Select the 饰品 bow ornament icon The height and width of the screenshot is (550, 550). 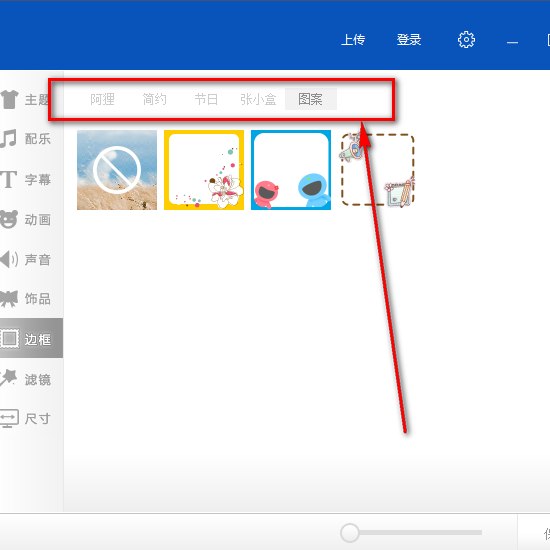pos(9,299)
